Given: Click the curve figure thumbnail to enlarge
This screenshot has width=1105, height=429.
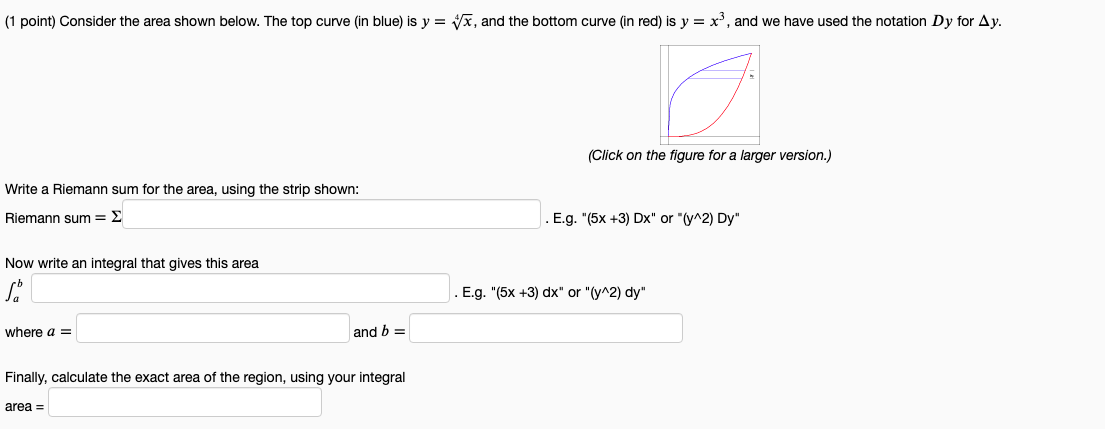Looking at the screenshot, I should click(x=709, y=95).
